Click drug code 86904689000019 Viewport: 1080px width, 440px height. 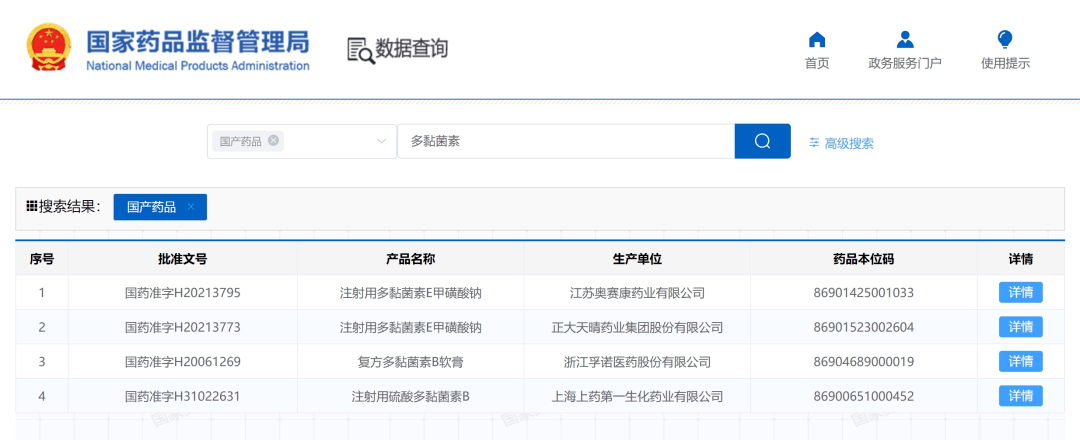click(863, 362)
